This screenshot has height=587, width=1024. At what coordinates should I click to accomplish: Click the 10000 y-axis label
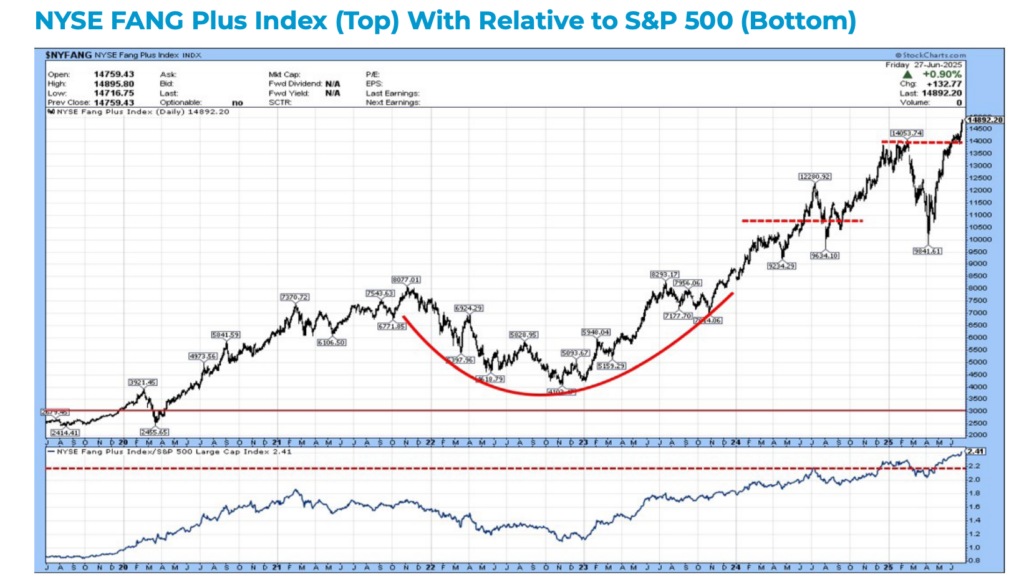[x=979, y=239]
